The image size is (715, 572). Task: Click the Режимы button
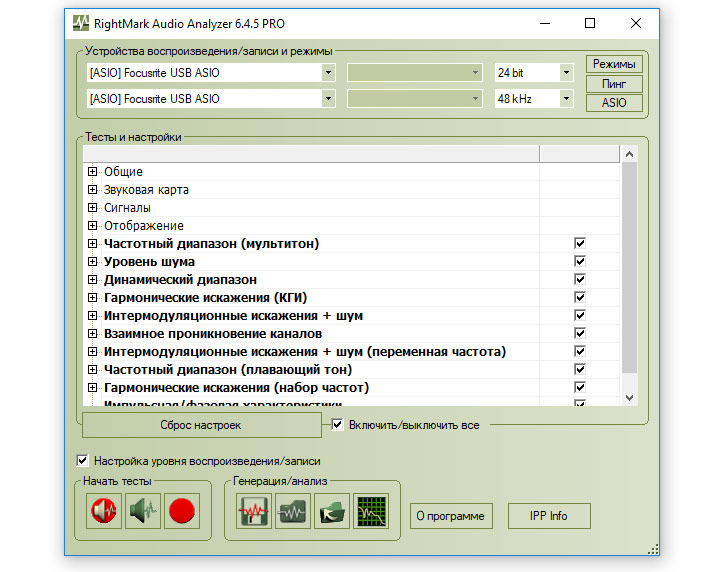pyautogui.click(x=614, y=64)
